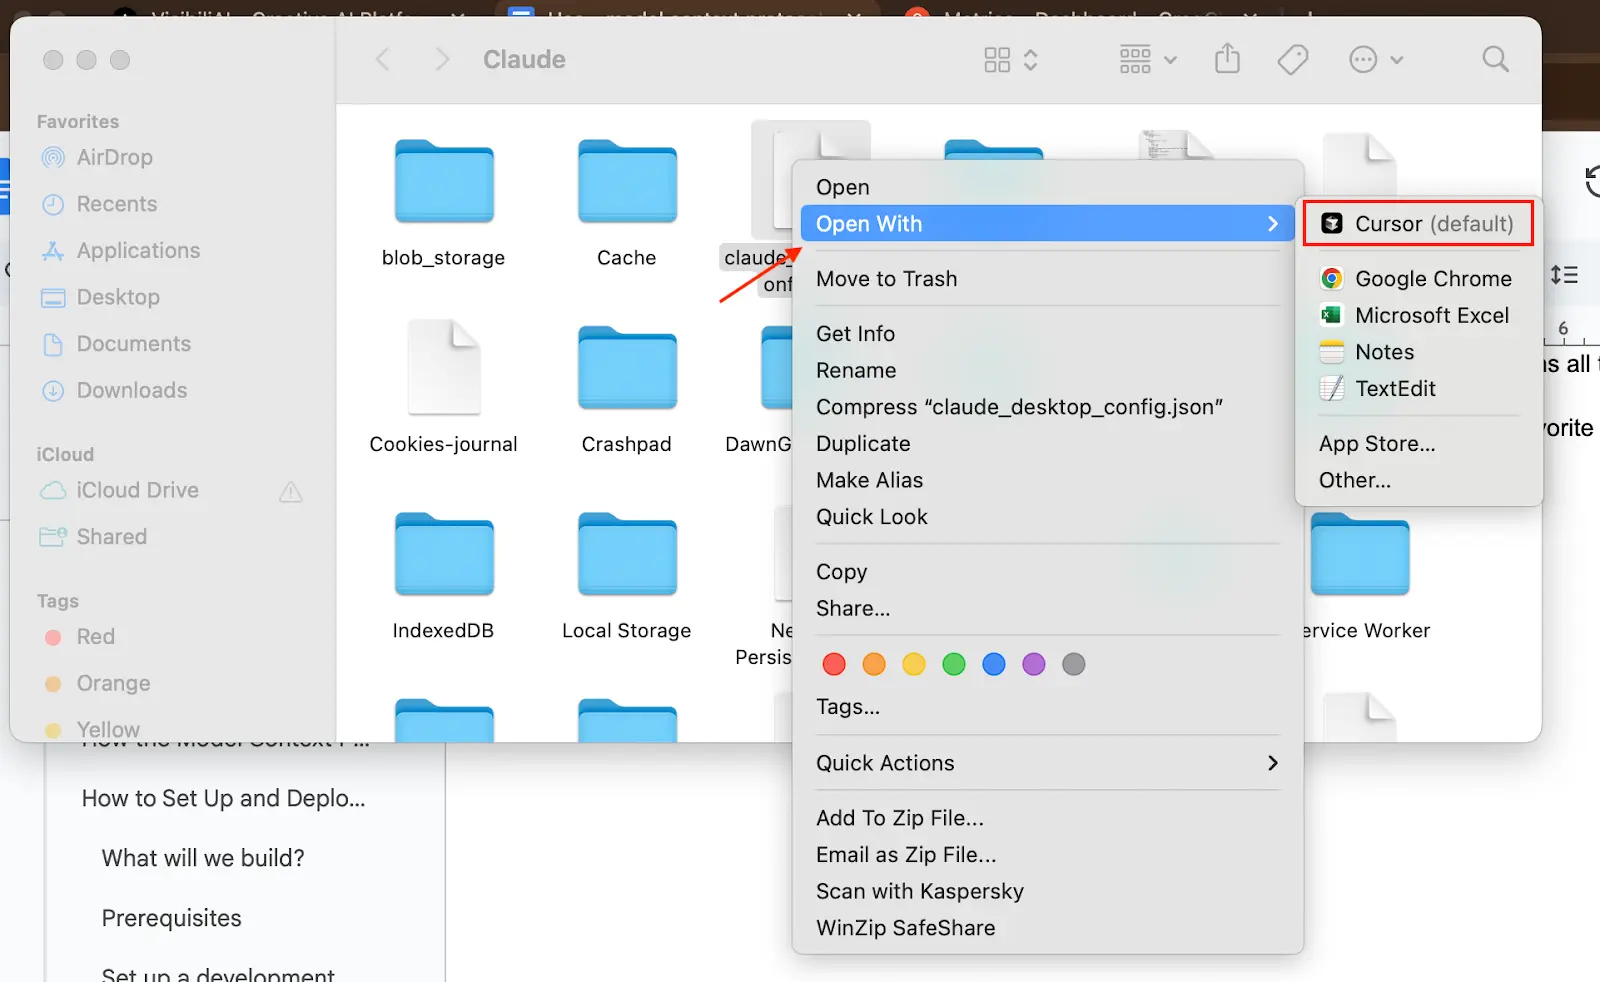1600x982 pixels.
Task: Go forward with the Finder forward arrow
Action: [x=442, y=60]
